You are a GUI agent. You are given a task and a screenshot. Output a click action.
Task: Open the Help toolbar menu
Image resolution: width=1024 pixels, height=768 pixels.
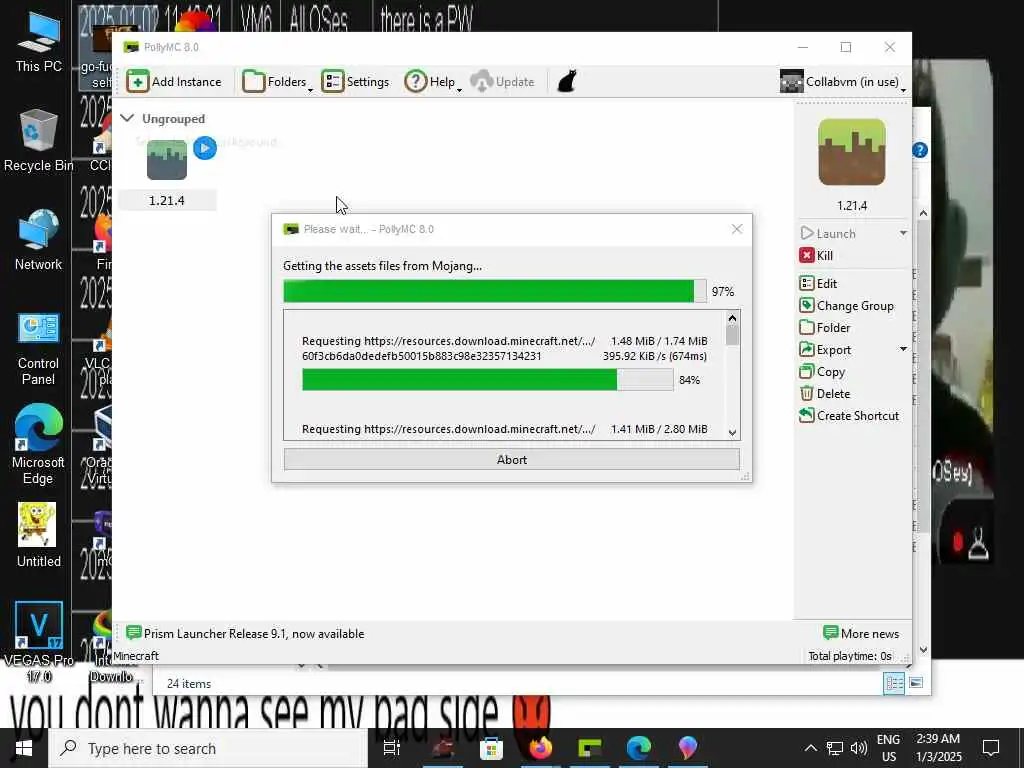click(432, 82)
